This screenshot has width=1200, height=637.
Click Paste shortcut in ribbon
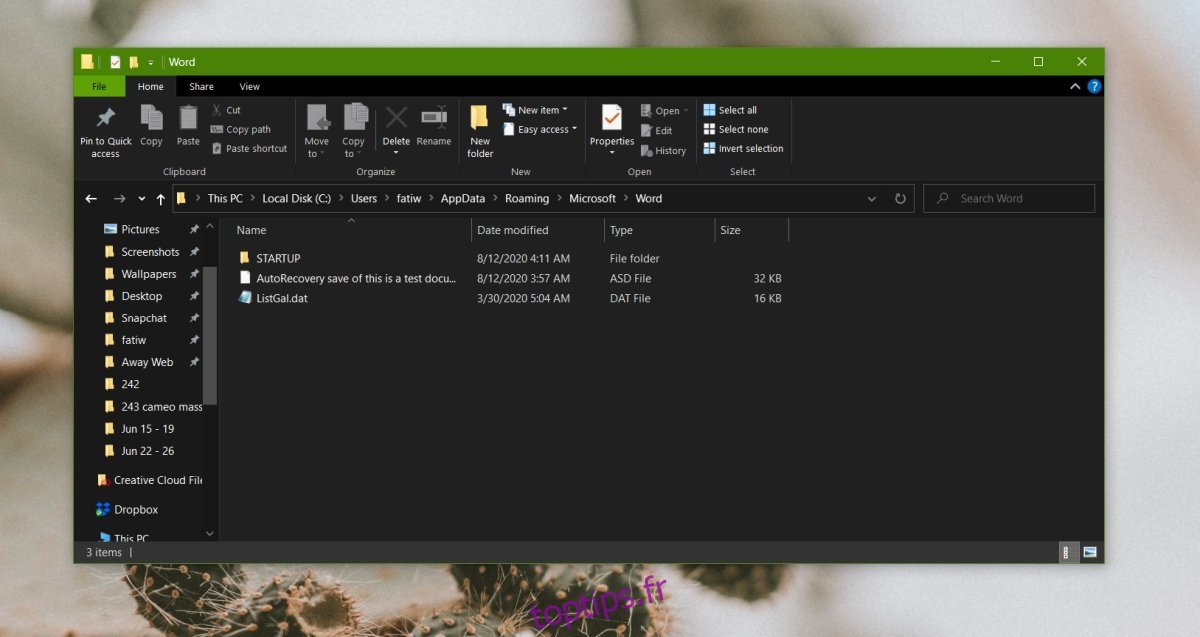click(249, 148)
